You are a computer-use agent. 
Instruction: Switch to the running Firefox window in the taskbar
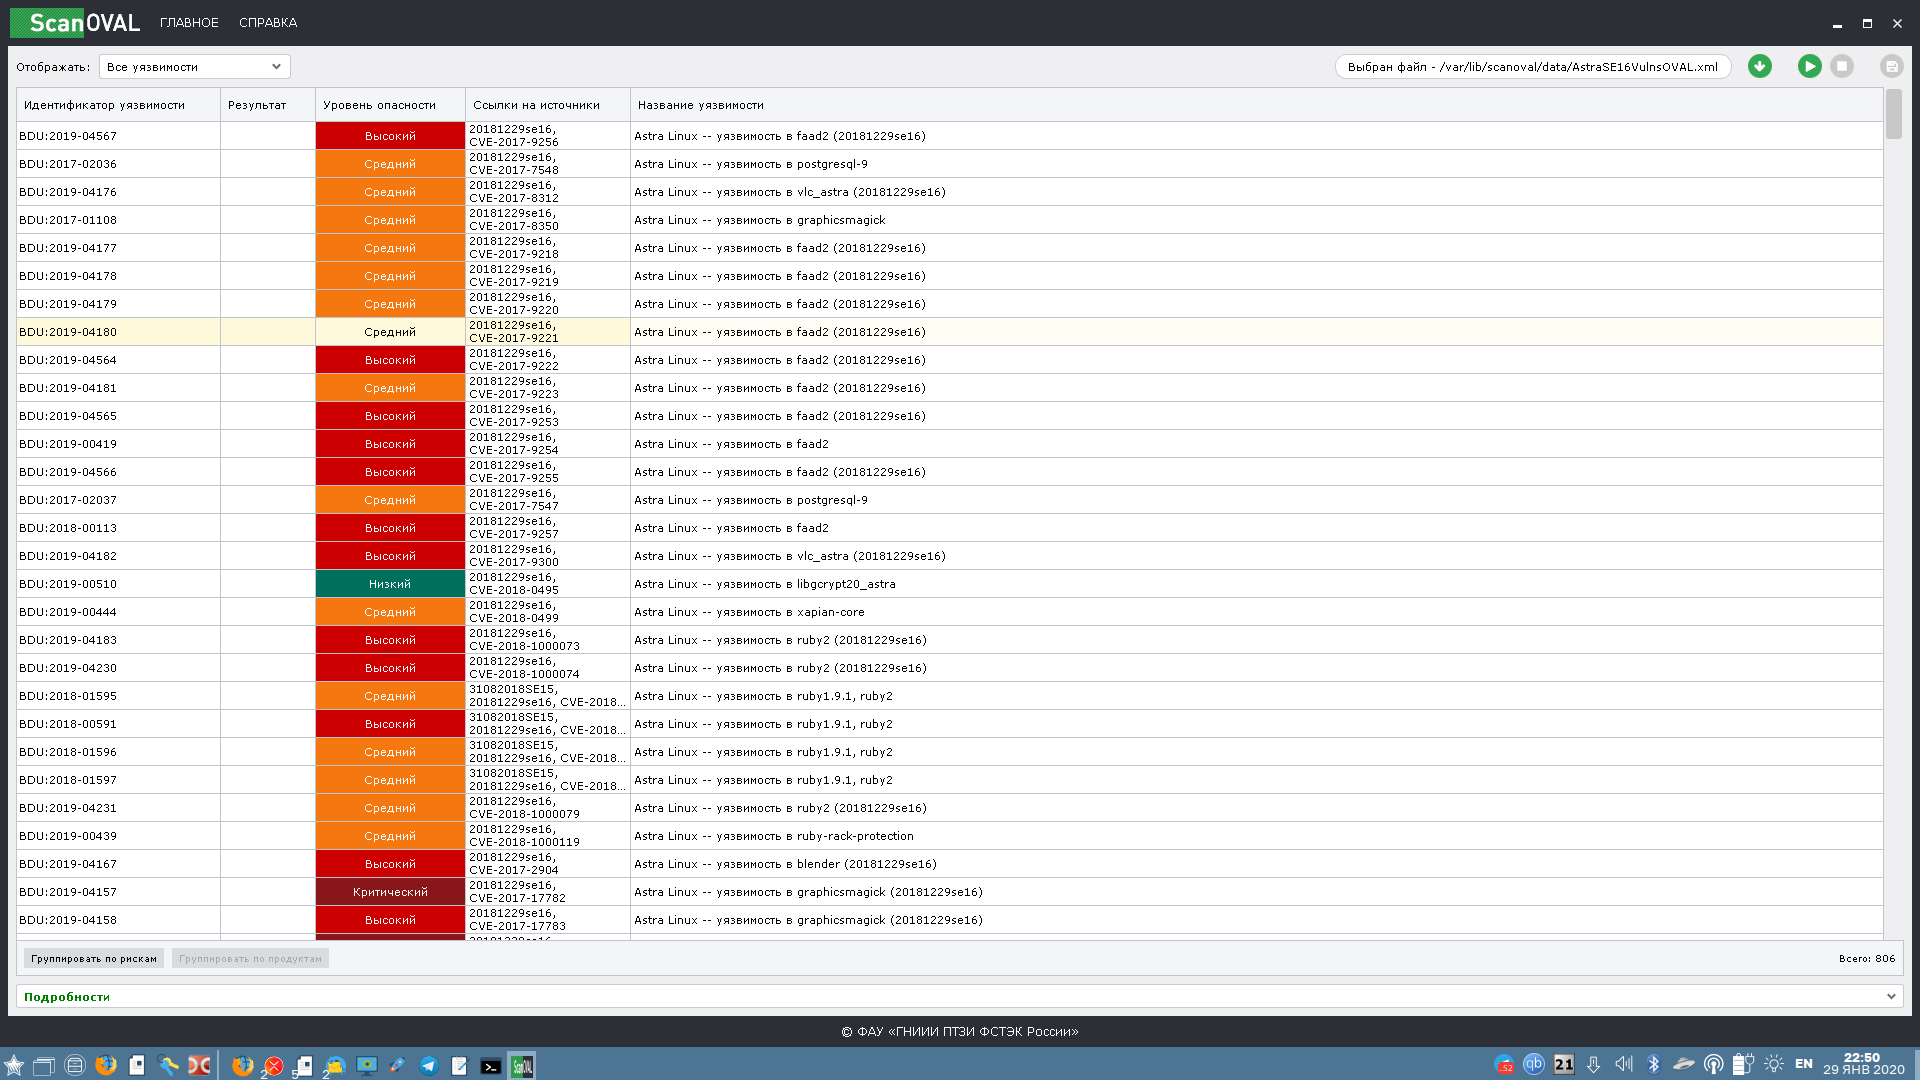242,1066
